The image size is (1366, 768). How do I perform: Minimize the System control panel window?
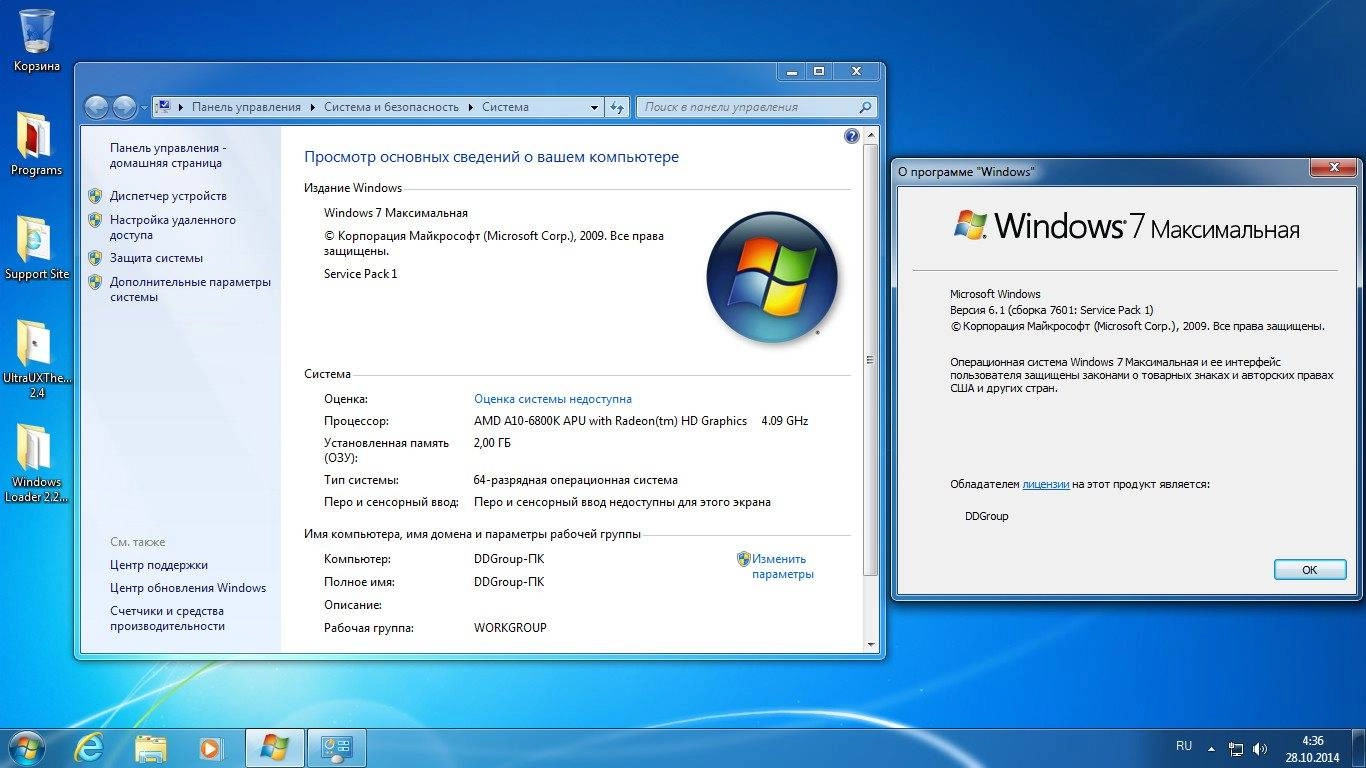tap(791, 71)
